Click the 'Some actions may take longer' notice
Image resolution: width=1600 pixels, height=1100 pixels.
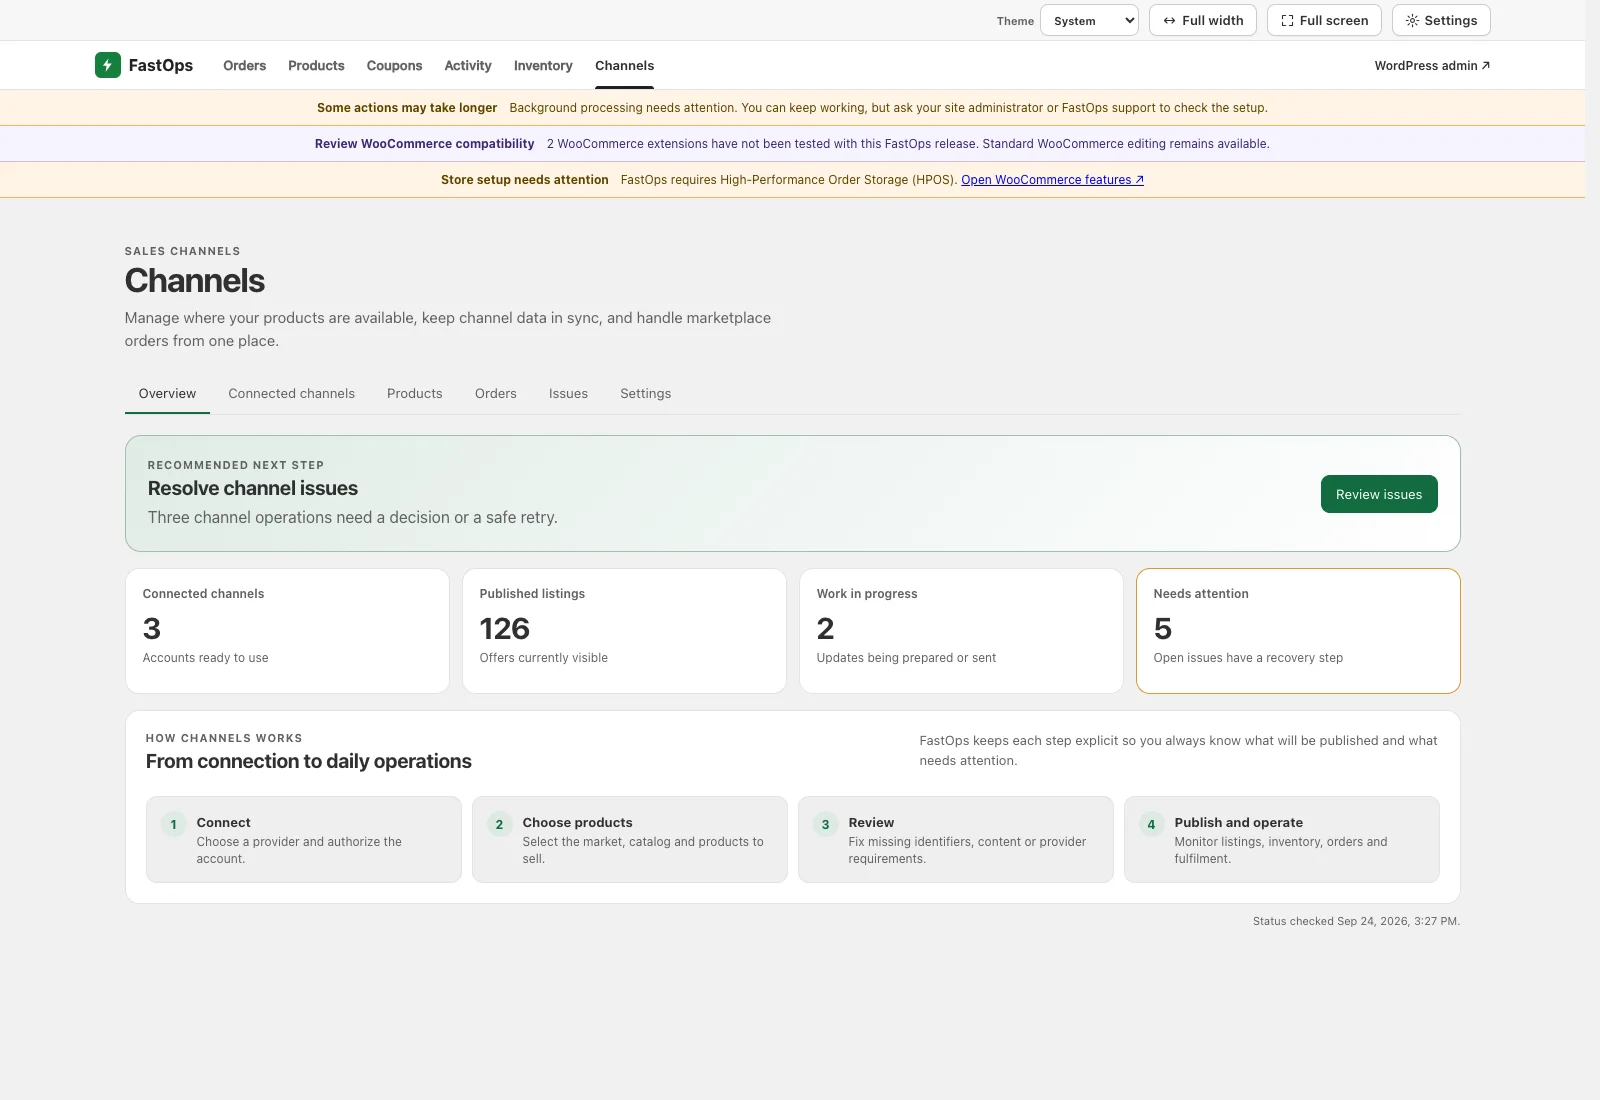pos(792,108)
